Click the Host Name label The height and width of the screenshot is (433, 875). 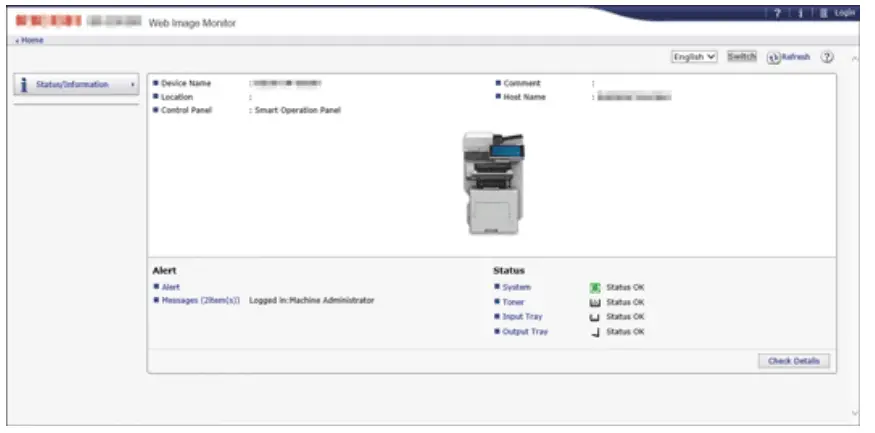pyautogui.click(x=525, y=97)
